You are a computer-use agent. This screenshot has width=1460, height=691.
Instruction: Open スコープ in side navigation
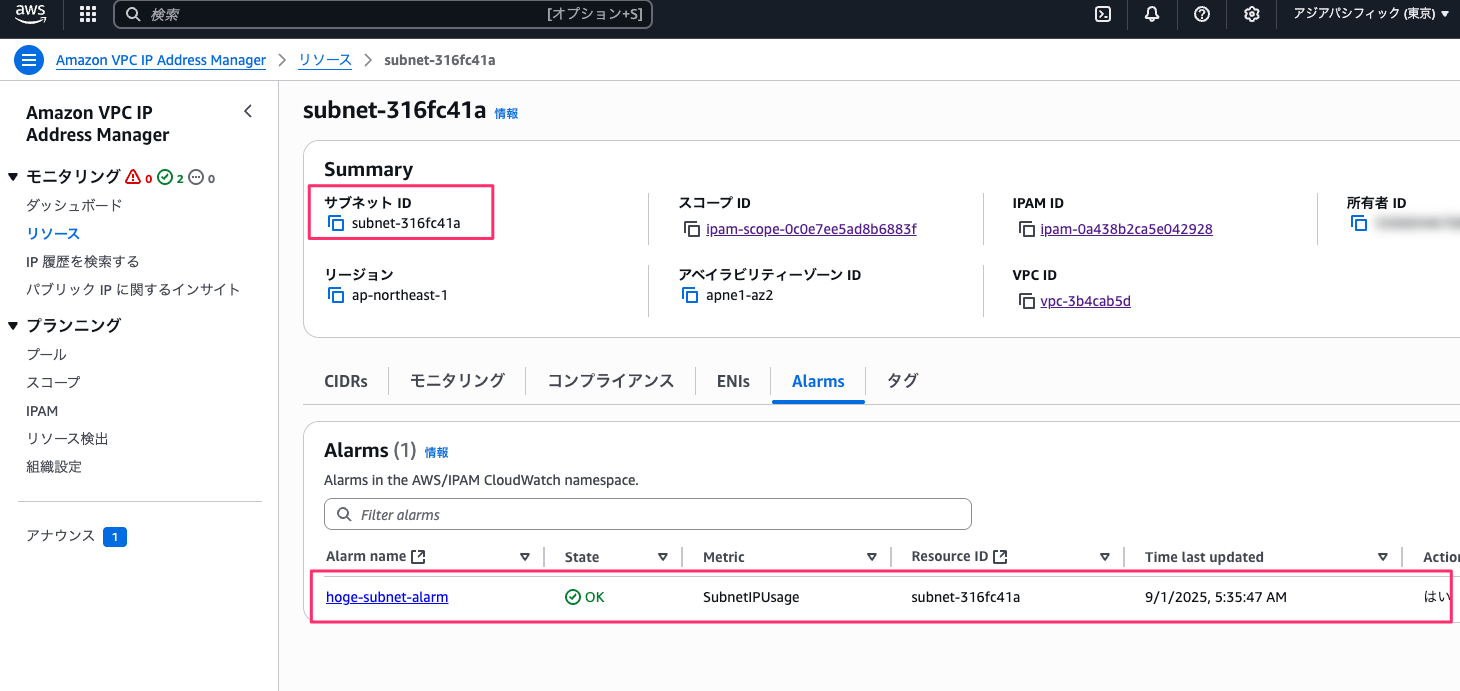point(53,382)
